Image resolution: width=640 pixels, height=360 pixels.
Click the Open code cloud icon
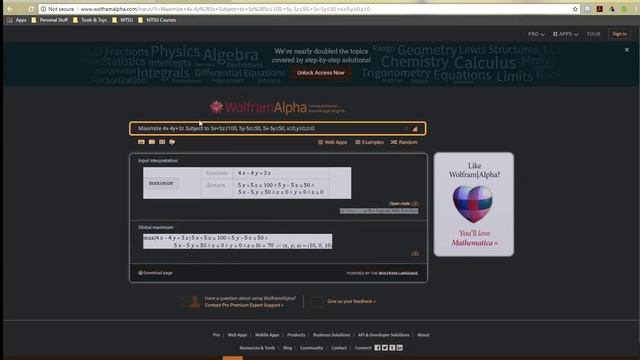coord(415,204)
